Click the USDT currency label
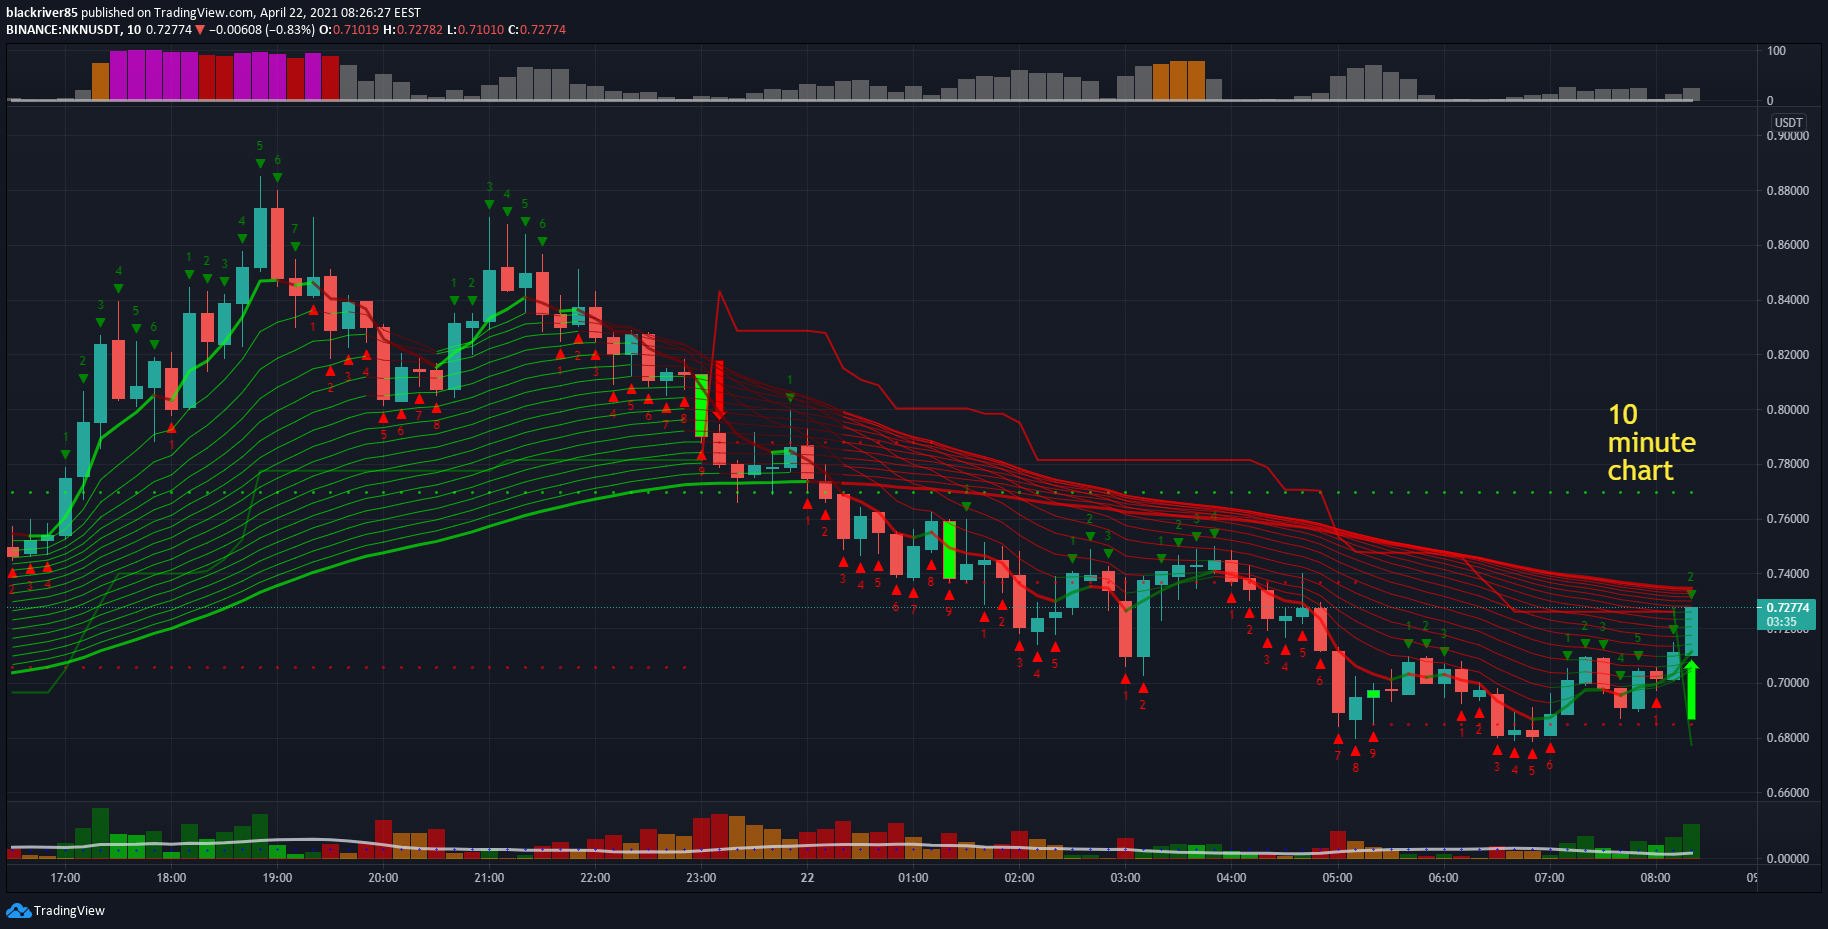Viewport: 1828px width, 929px height. click(1789, 123)
